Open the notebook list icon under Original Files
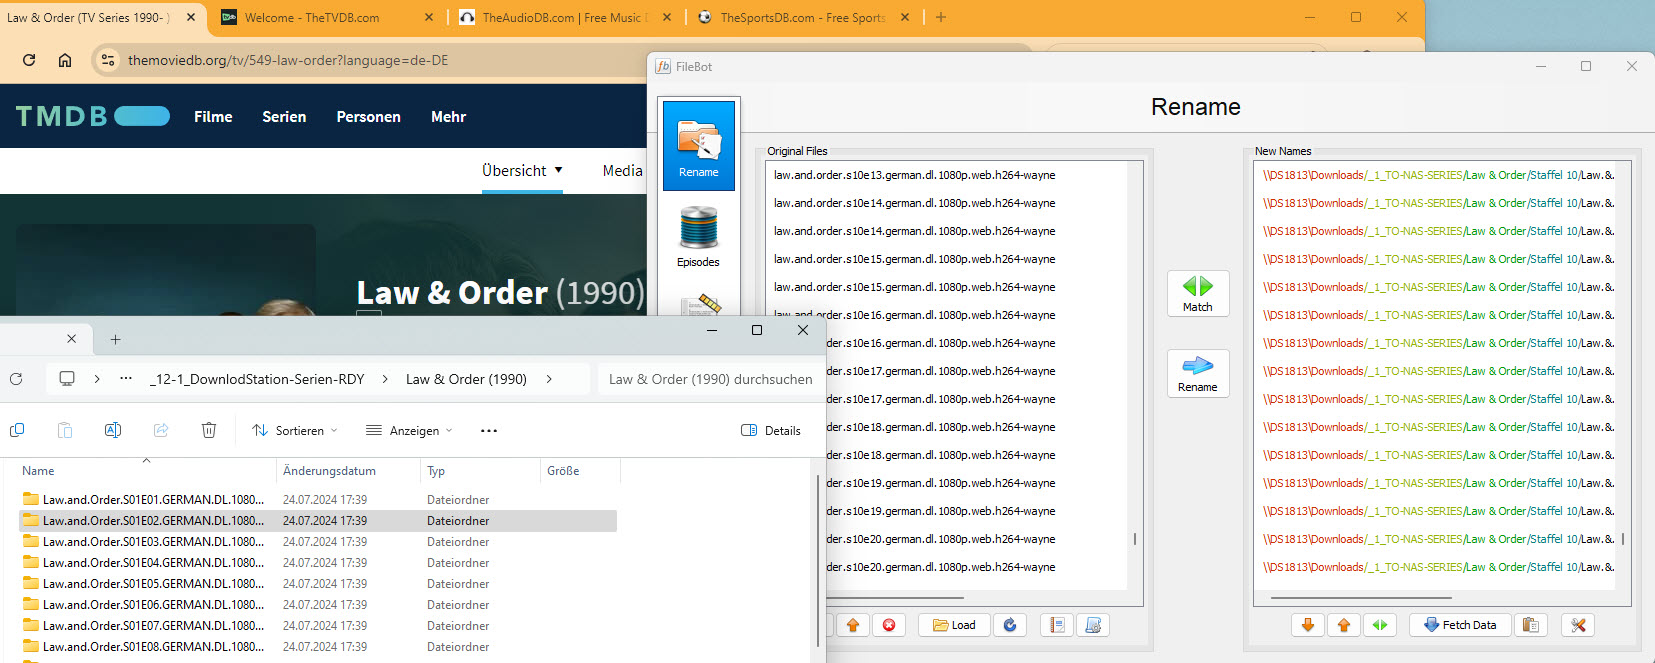This screenshot has width=1655, height=663. [1057, 625]
